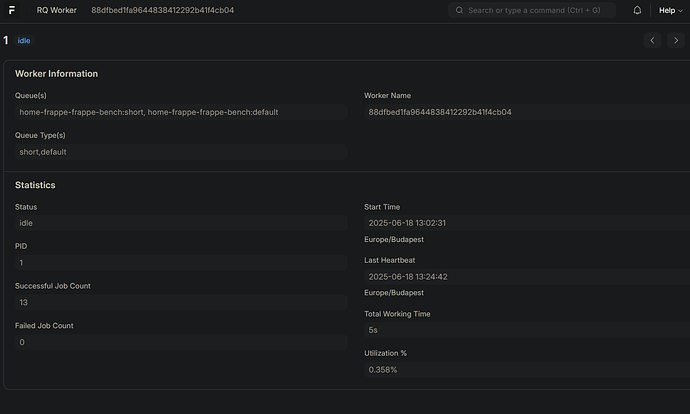Open the Help dropdown menu
This screenshot has width=690, height=414.
671,10
